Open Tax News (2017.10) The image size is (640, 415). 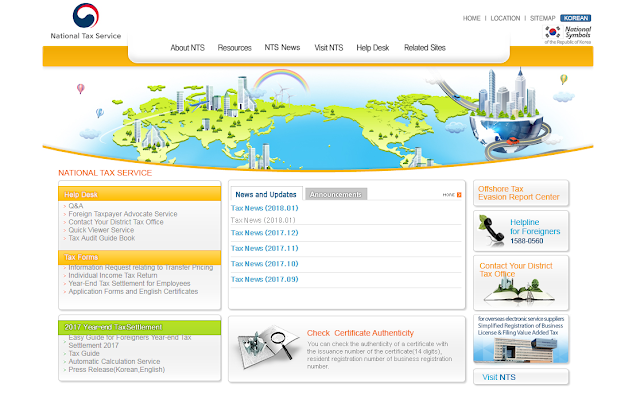point(264,264)
